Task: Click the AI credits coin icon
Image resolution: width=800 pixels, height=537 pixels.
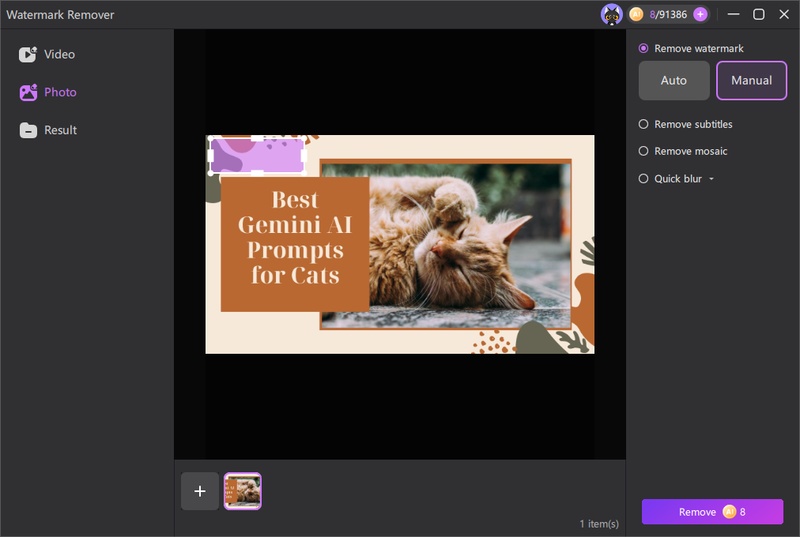Action: 636,14
